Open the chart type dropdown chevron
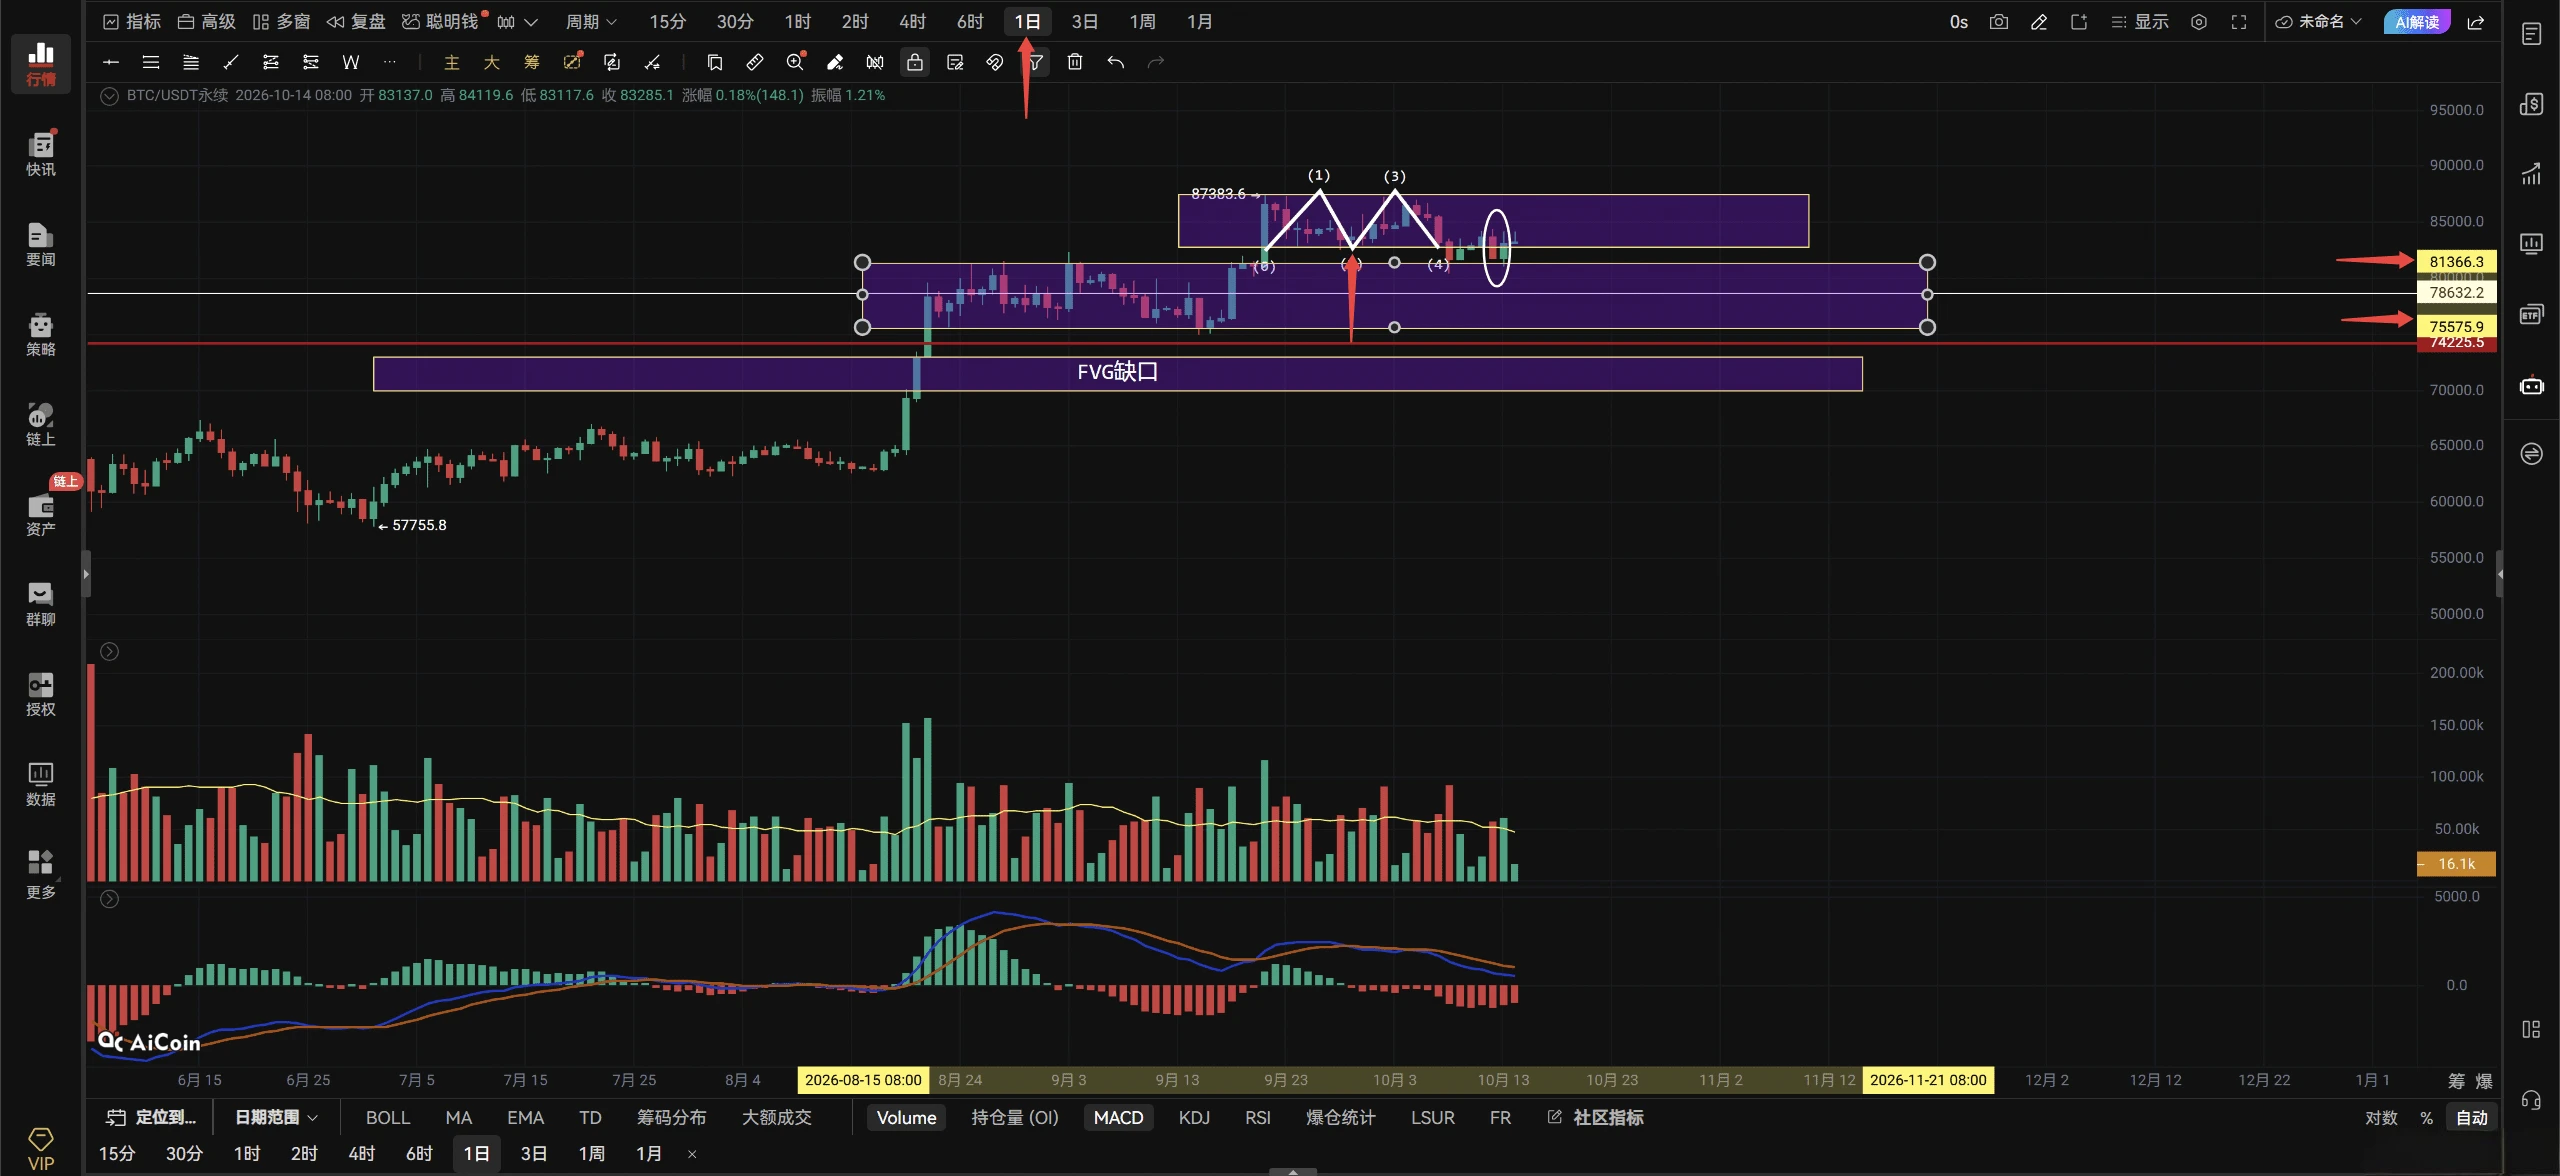Viewport: 2560px width, 1176px height. tap(531, 22)
